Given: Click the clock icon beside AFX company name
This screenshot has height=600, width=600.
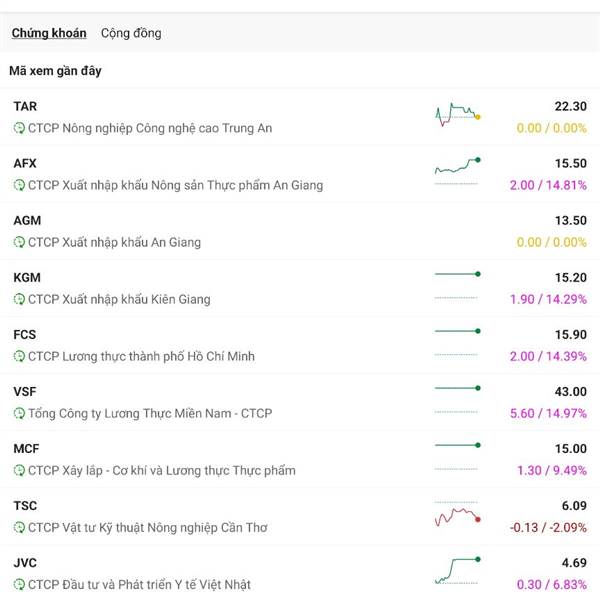Looking at the screenshot, I should click(x=19, y=185).
